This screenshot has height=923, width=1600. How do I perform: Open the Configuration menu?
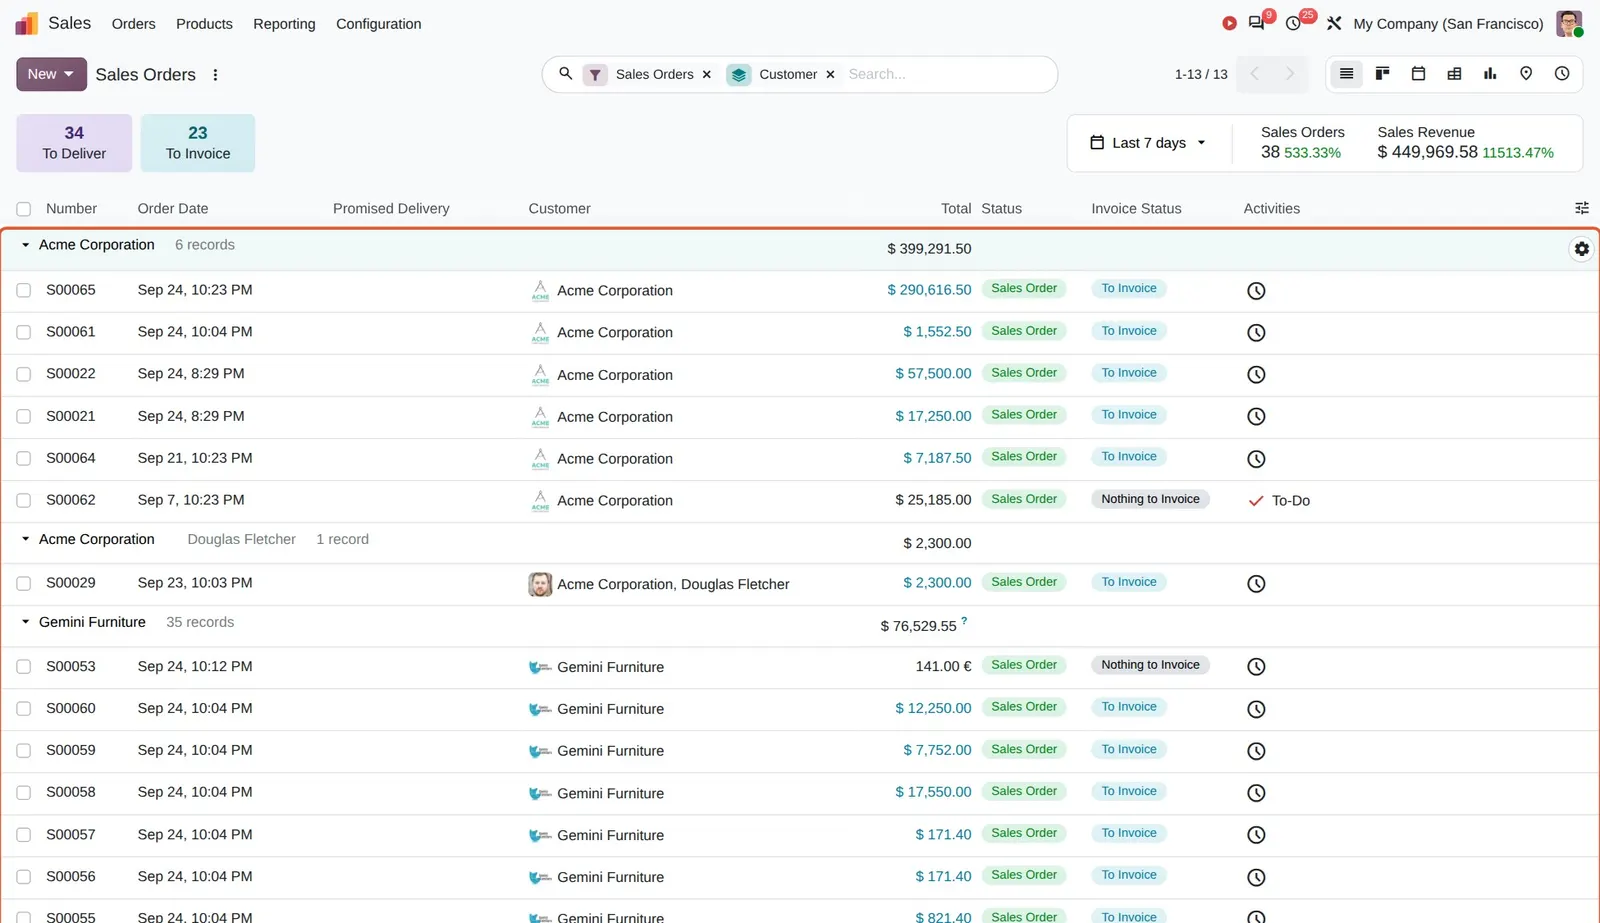[x=378, y=24]
